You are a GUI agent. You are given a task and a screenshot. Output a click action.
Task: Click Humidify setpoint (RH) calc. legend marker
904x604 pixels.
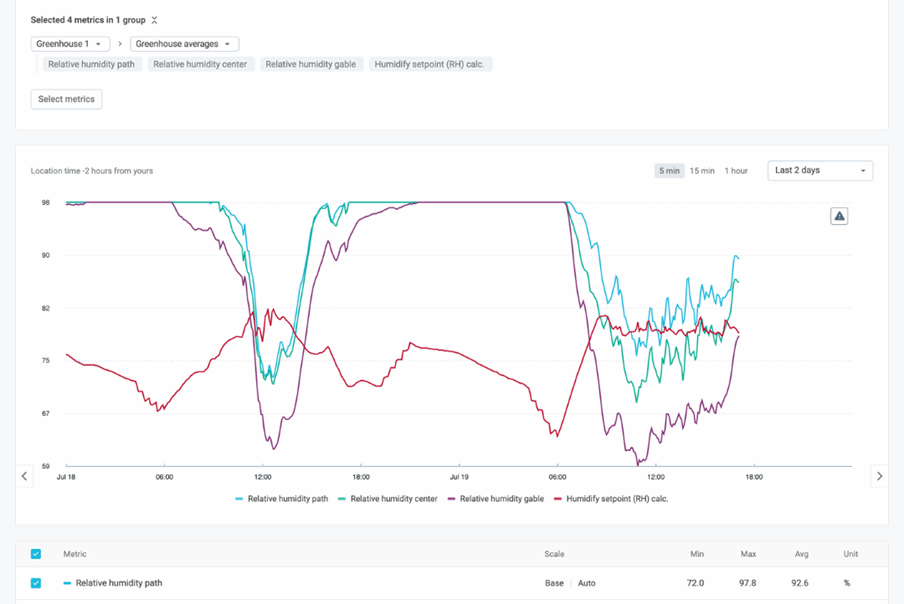tap(558, 498)
